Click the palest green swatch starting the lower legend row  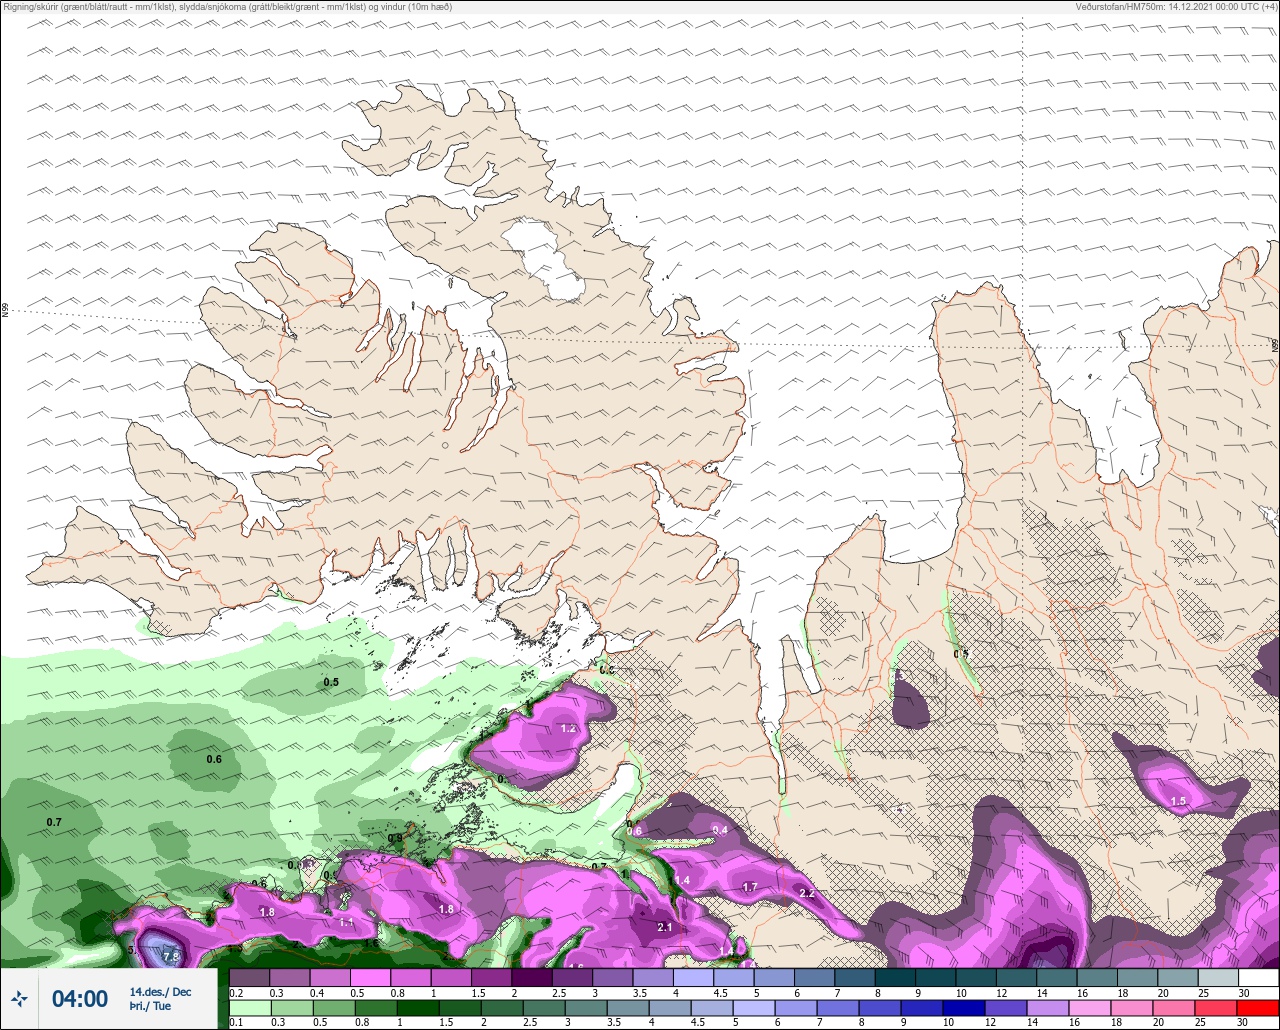[x=250, y=1007]
